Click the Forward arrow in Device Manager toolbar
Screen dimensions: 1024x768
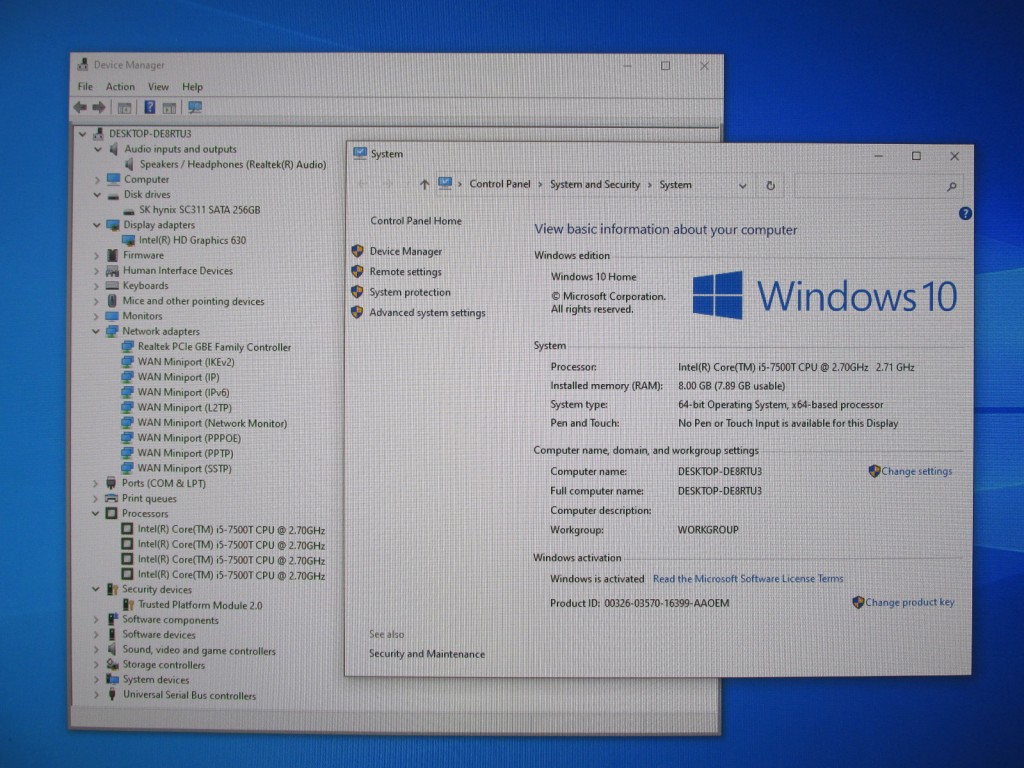coord(99,107)
